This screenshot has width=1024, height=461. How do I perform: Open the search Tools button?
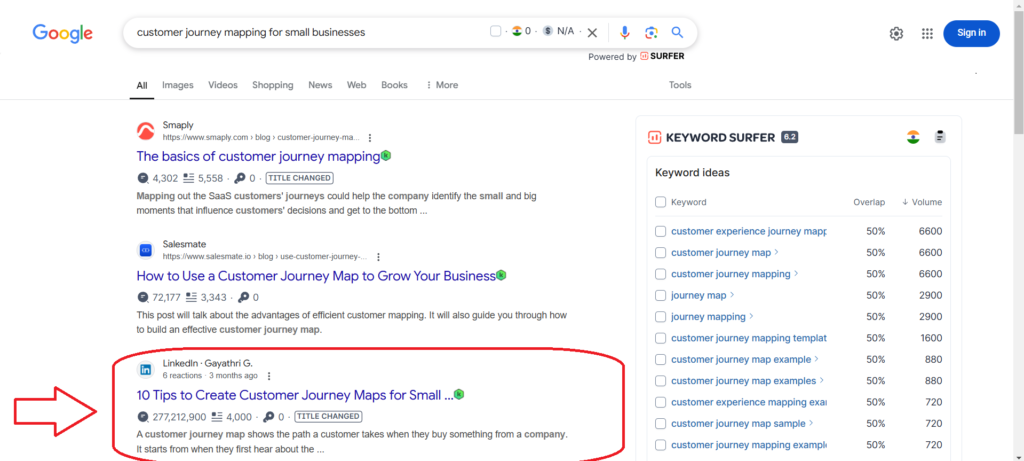680,85
